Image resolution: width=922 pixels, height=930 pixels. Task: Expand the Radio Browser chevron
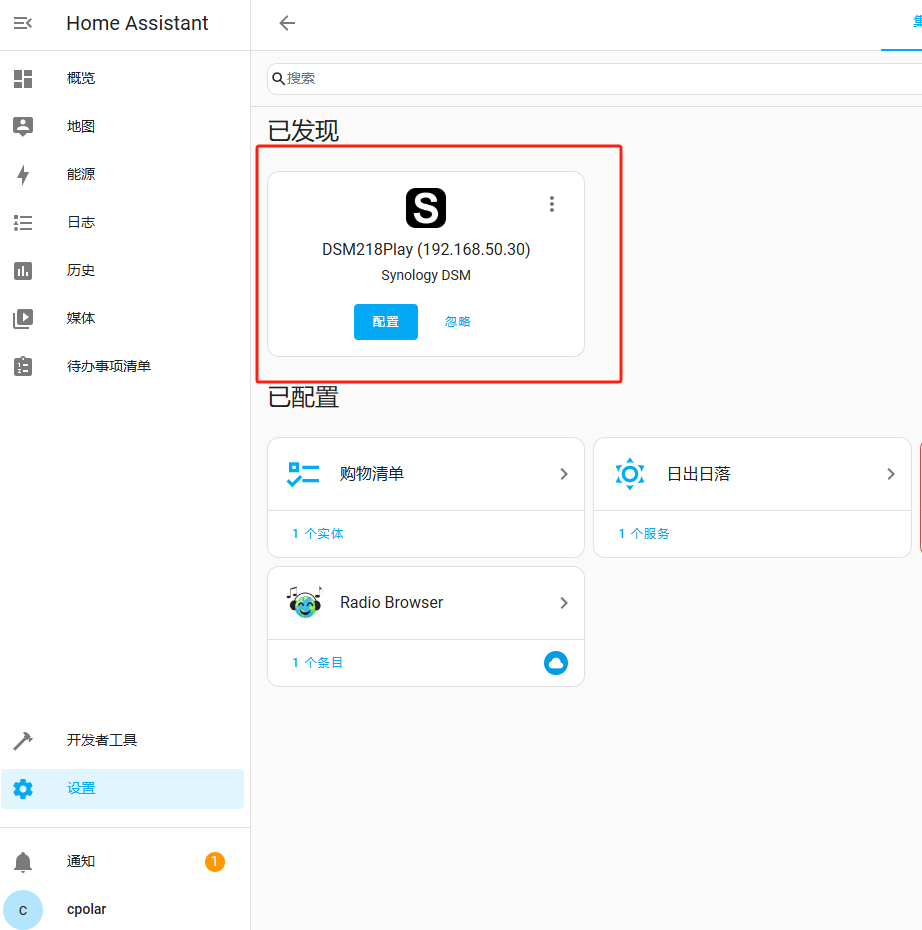(x=563, y=603)
